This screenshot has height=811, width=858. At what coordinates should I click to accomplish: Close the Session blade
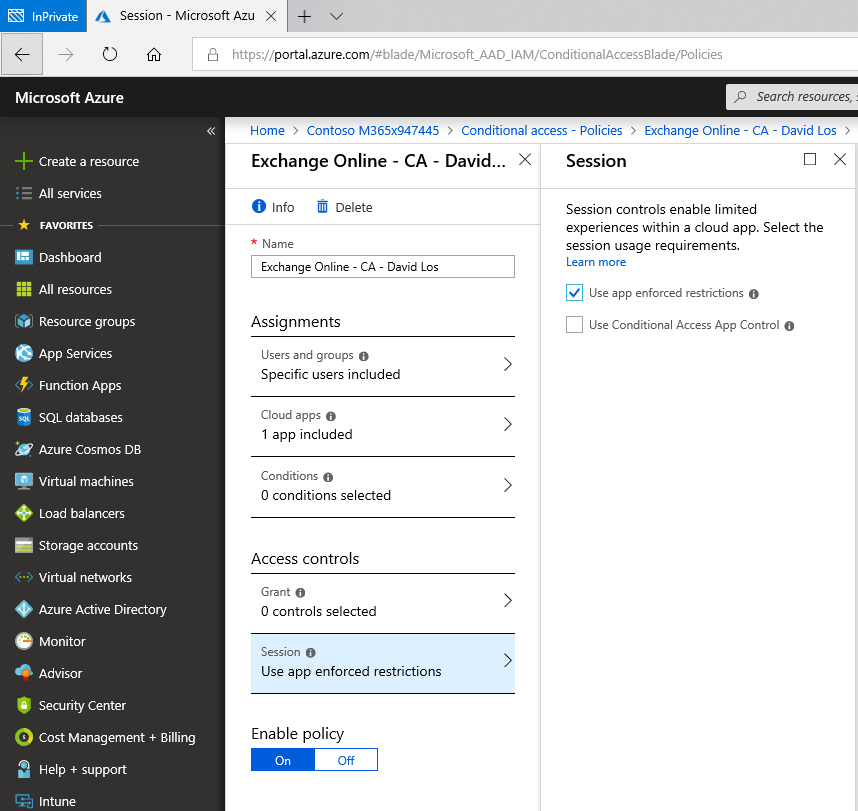839,159
